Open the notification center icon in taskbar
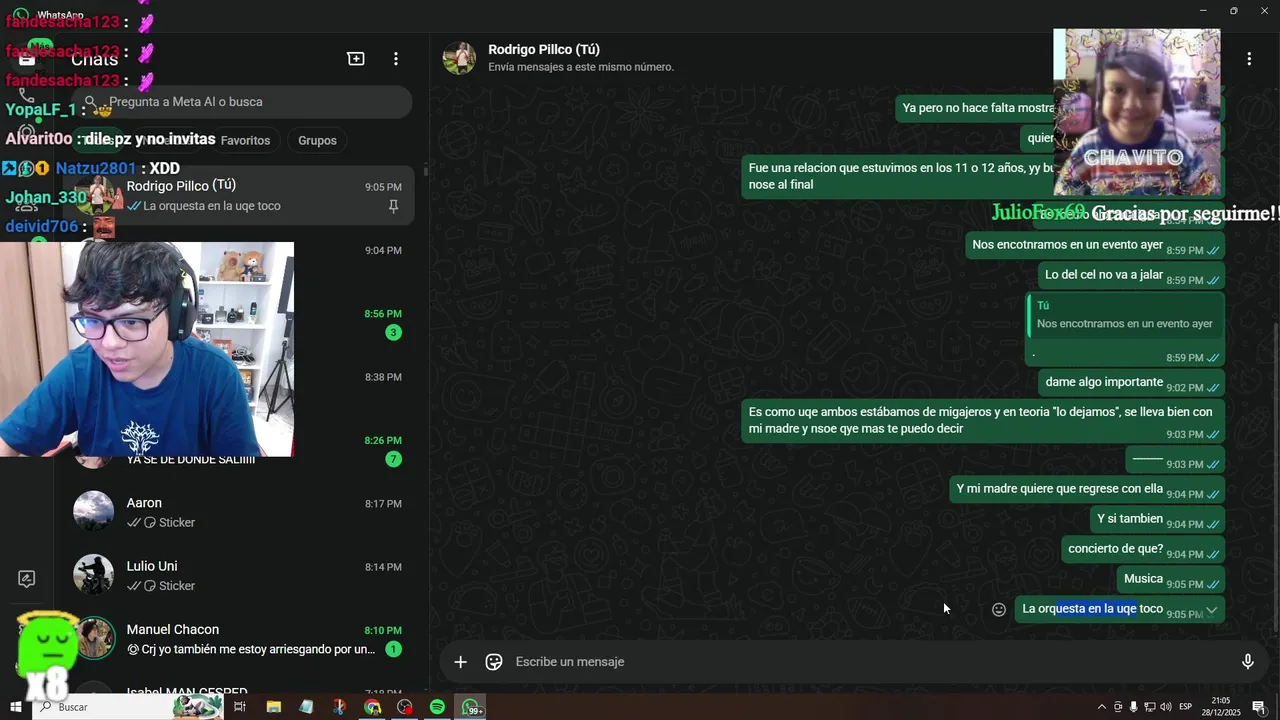Image resolution: width=1280 pixels, height=720 pixels. [x=1258, y=707]
